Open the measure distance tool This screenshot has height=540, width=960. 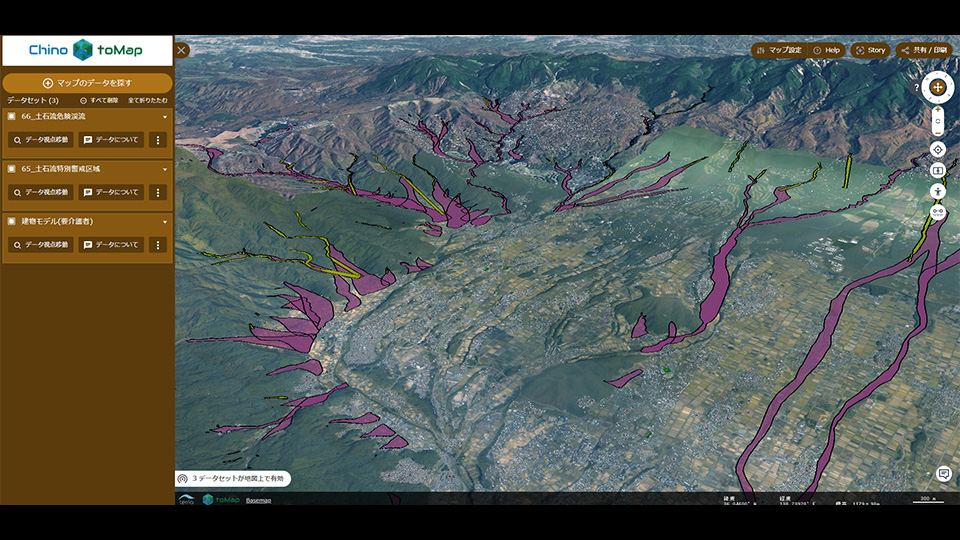tap(938, 212)
